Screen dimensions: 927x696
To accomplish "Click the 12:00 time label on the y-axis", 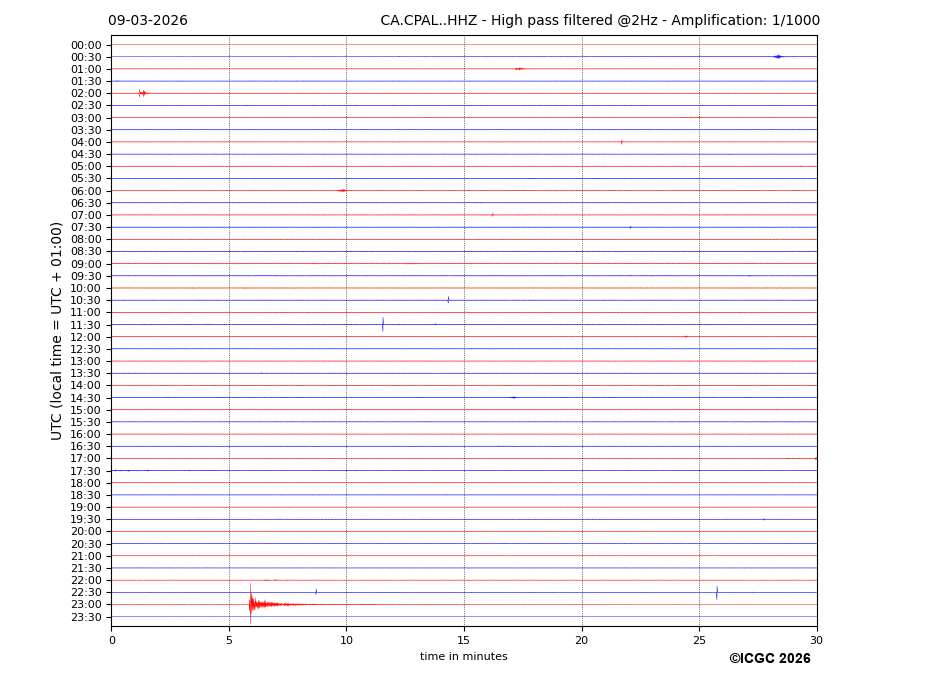I will [86, 337].
